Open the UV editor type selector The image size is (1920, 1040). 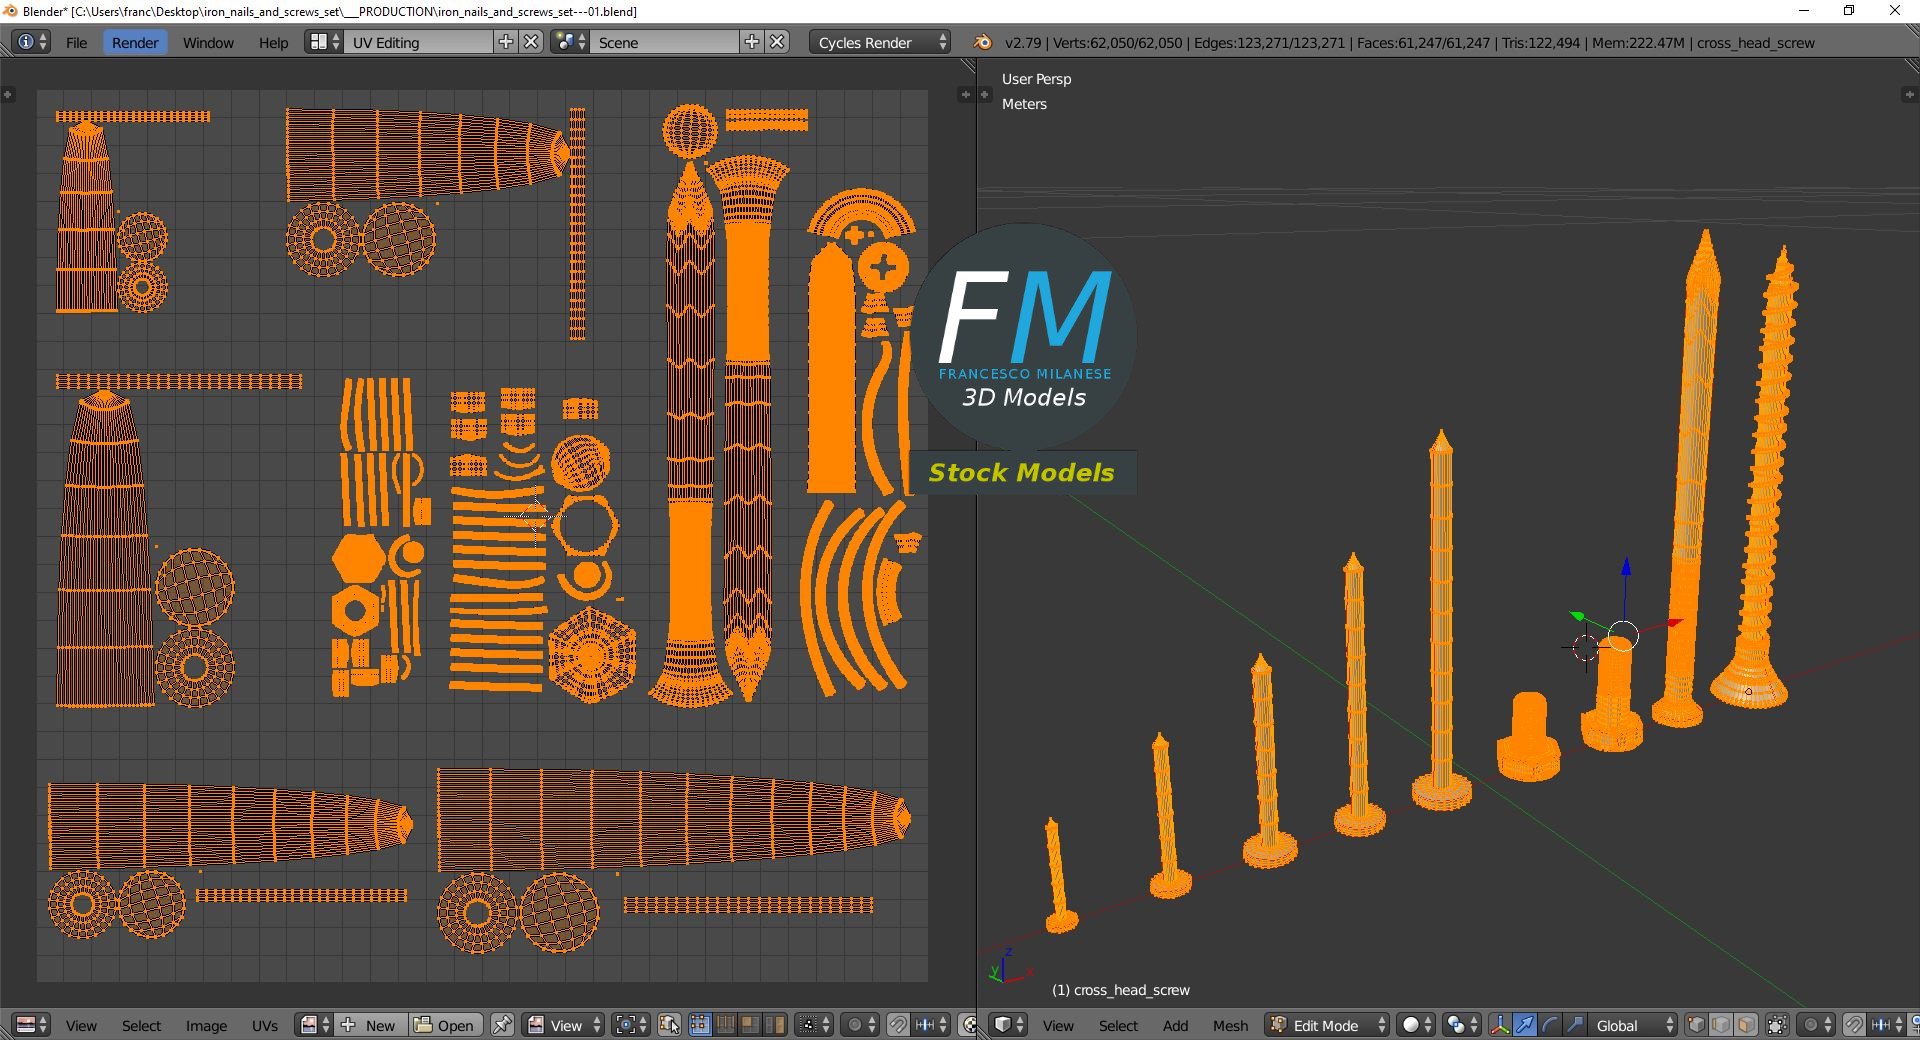coord(32,1025)
